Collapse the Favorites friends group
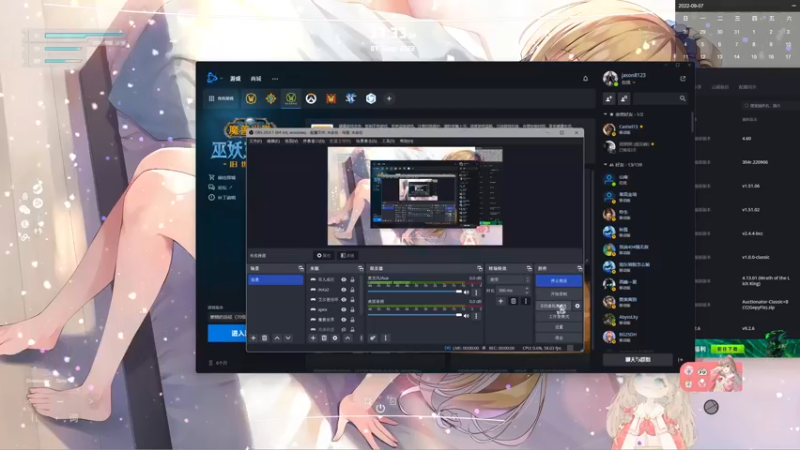 click(x=606, y=114)
